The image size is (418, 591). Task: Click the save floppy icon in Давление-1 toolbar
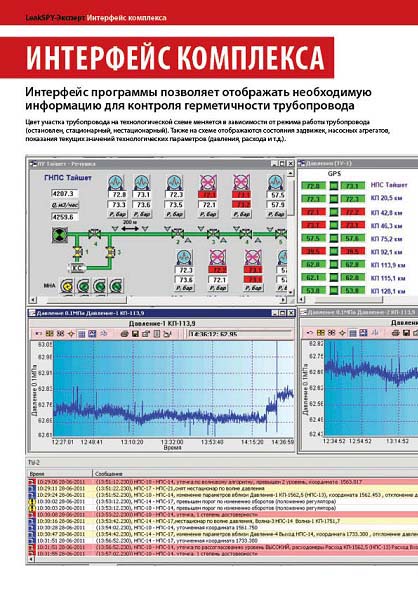[x=135, y=333]
